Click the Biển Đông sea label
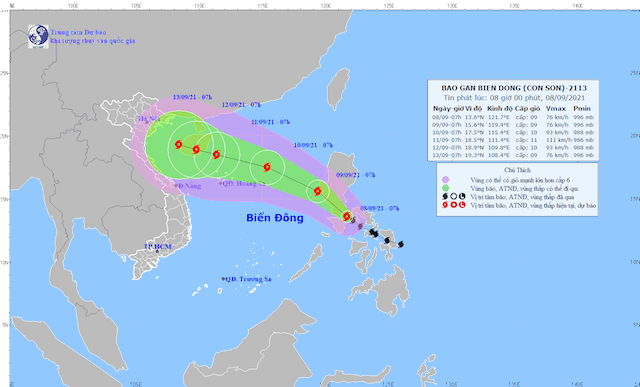The image size is (640, 387). click(x=275, y=218)
